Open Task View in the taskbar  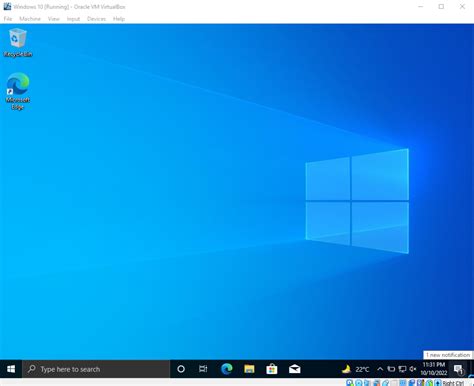point(203,369)
